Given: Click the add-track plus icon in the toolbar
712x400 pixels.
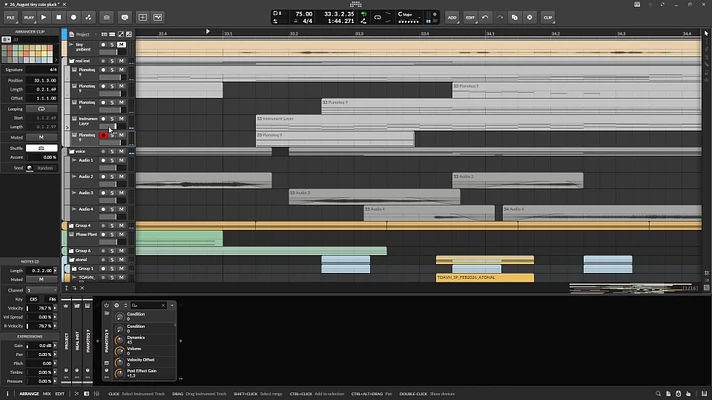Looking at the screenshot, I should 143,17.
